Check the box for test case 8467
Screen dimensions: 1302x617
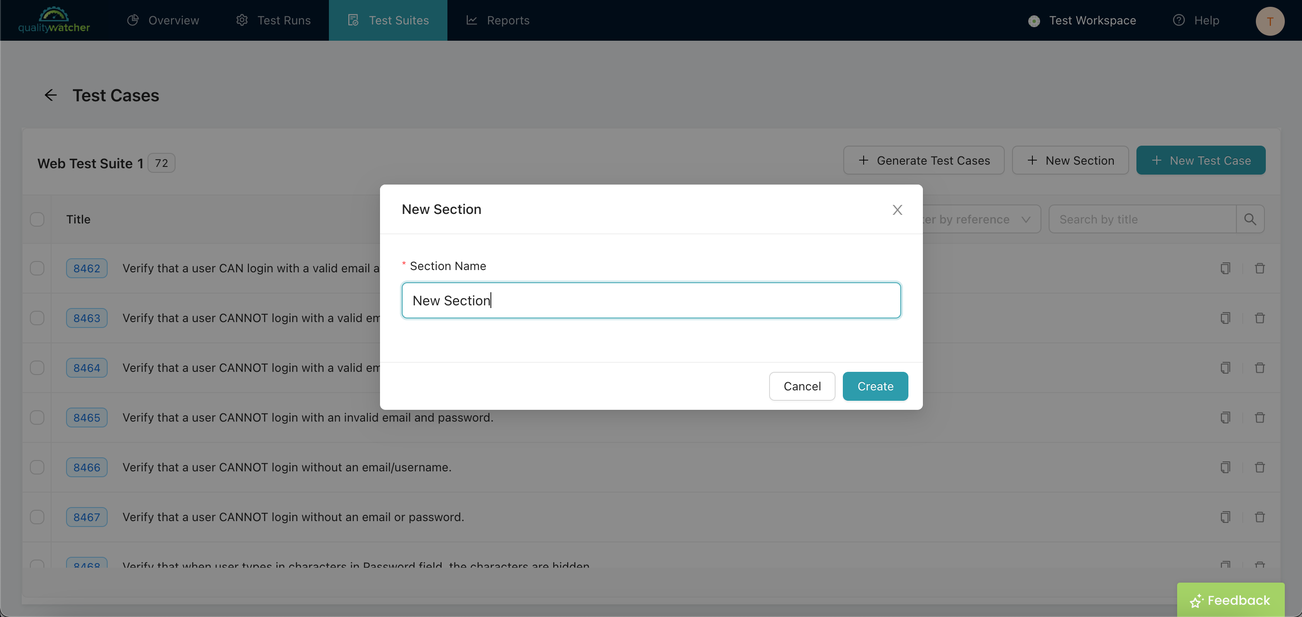coord(37,517)
